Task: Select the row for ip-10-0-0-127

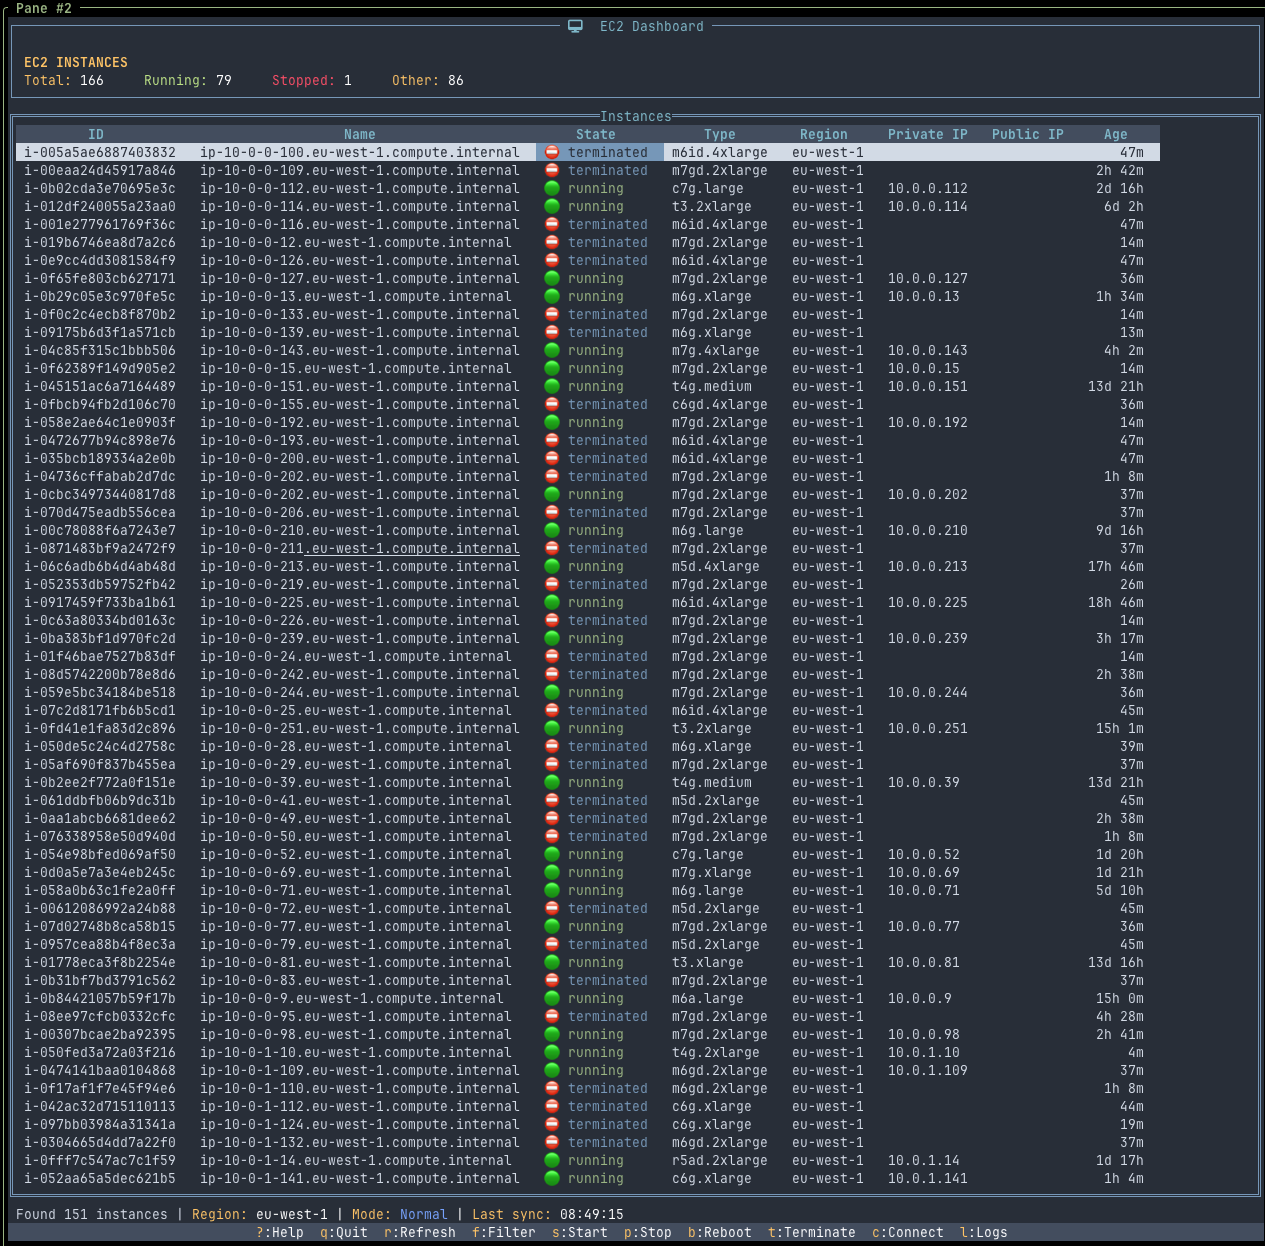Action: [x=360, y=278]
